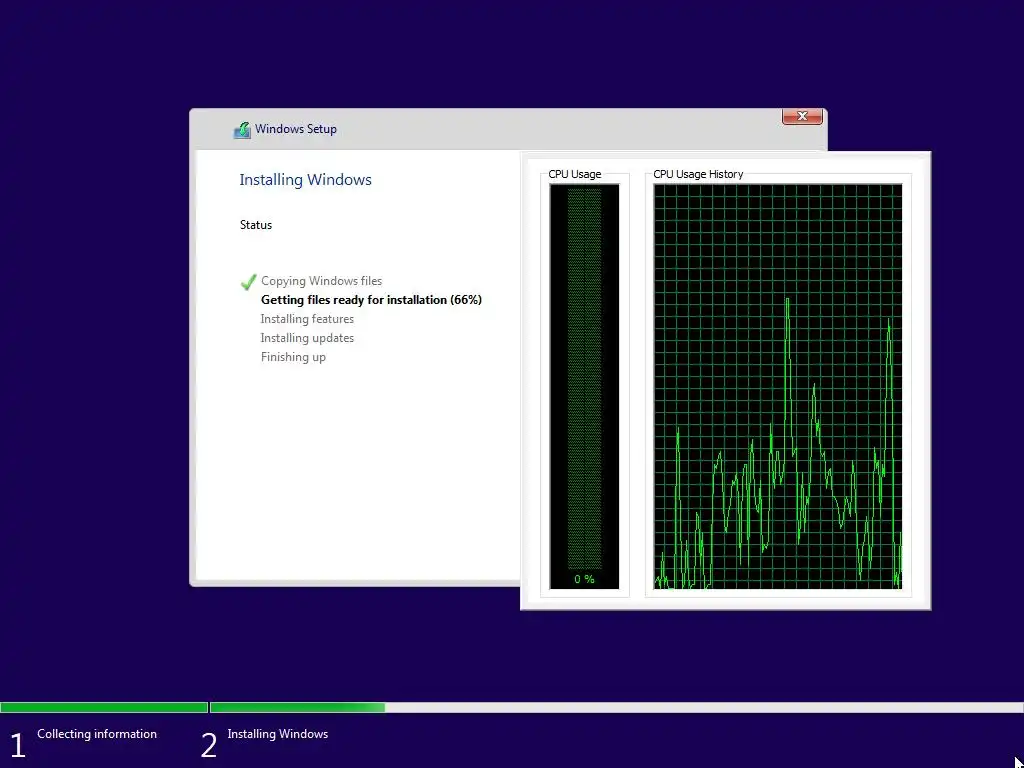Click the step number 1 at the bottom
Viewport: 1024px width, 768px height.
click(x=18, y=746)
